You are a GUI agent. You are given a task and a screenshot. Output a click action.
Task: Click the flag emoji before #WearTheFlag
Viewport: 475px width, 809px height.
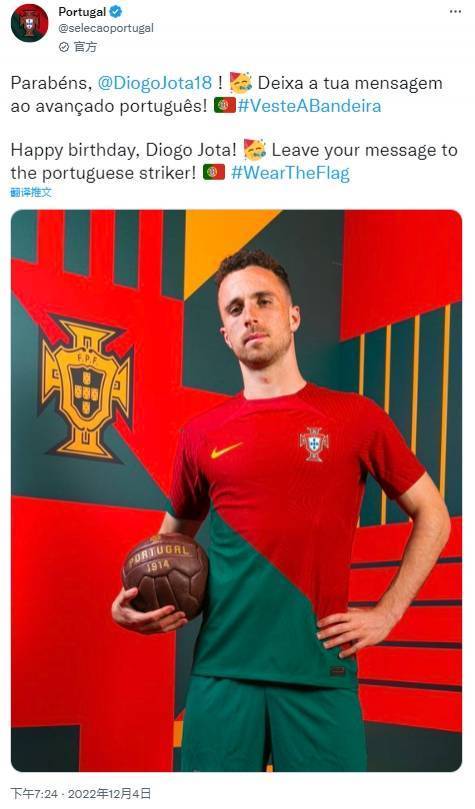(x=214, y=172)
